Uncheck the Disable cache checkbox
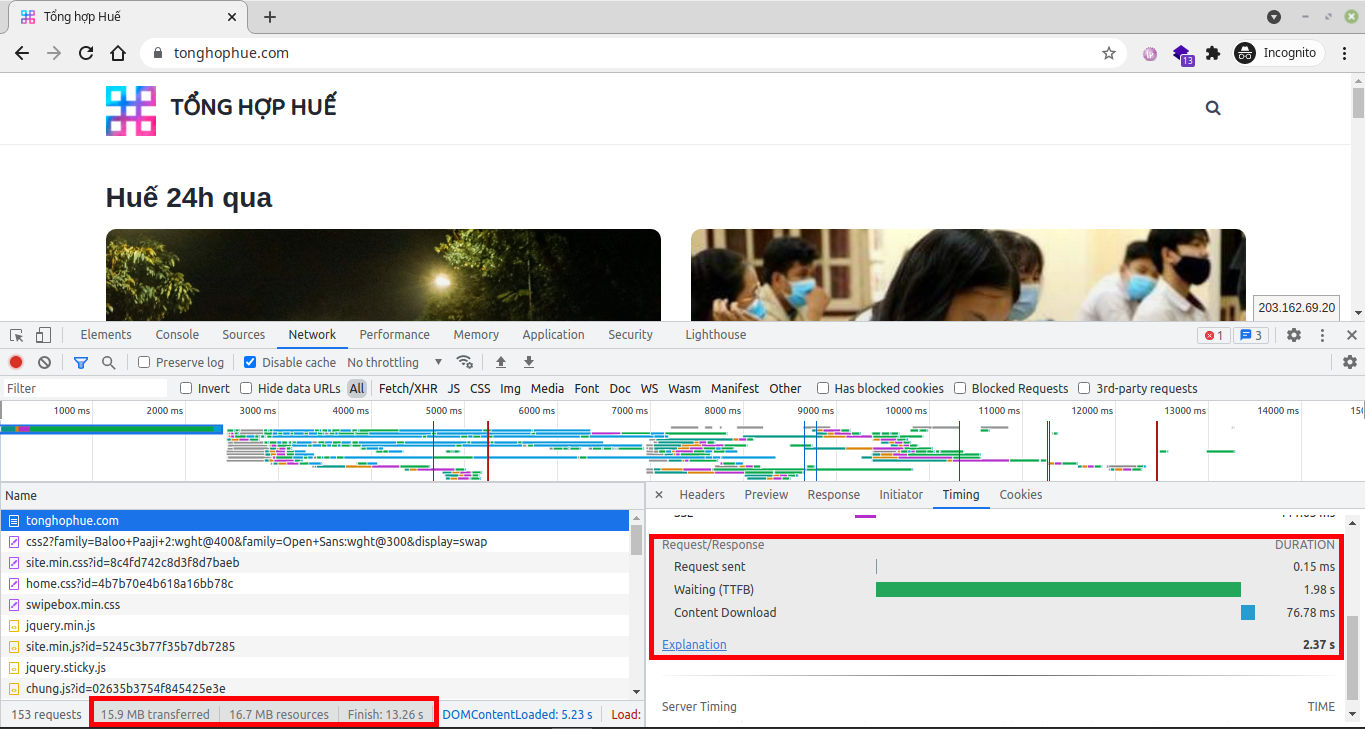This screenshot has width=1365, height=729. pos(250,362)
